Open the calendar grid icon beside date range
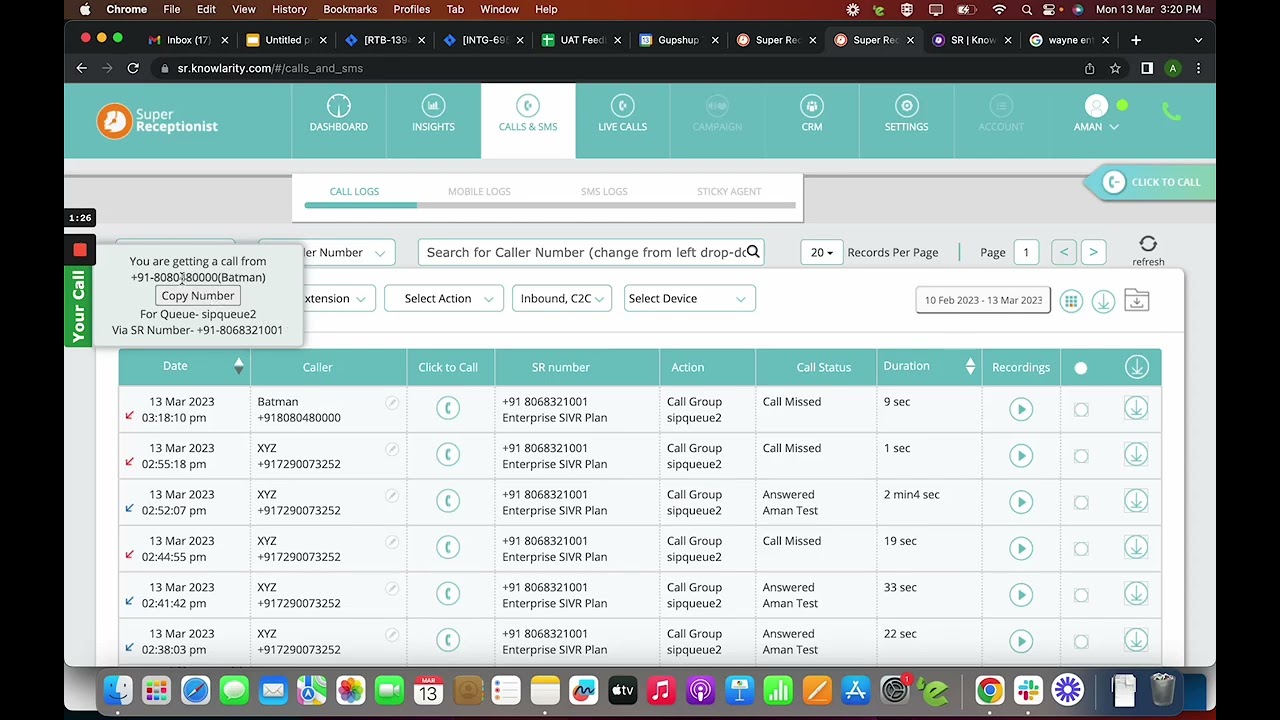 tap(1071, 301)
